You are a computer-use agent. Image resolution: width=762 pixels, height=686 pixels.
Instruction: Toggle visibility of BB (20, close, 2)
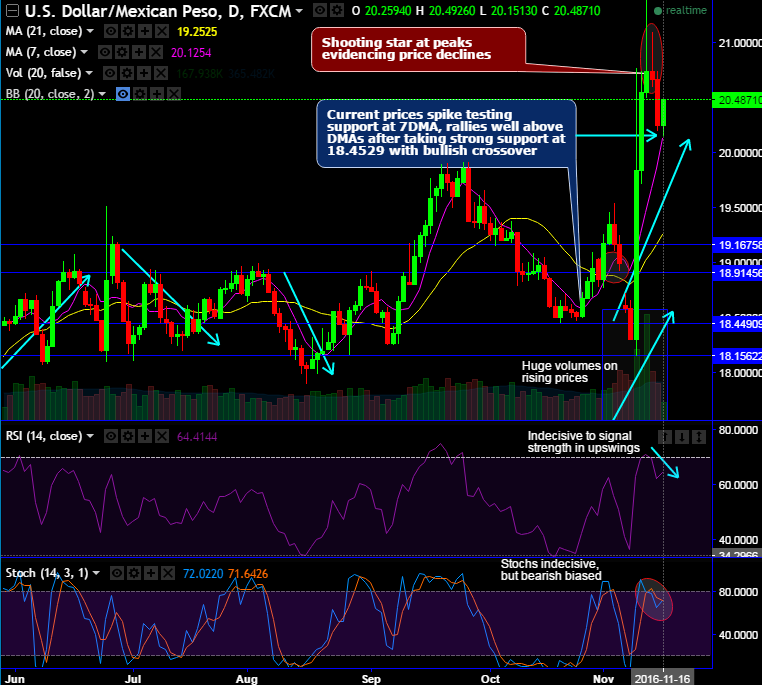pyautogui.click(x=123, y=93)
